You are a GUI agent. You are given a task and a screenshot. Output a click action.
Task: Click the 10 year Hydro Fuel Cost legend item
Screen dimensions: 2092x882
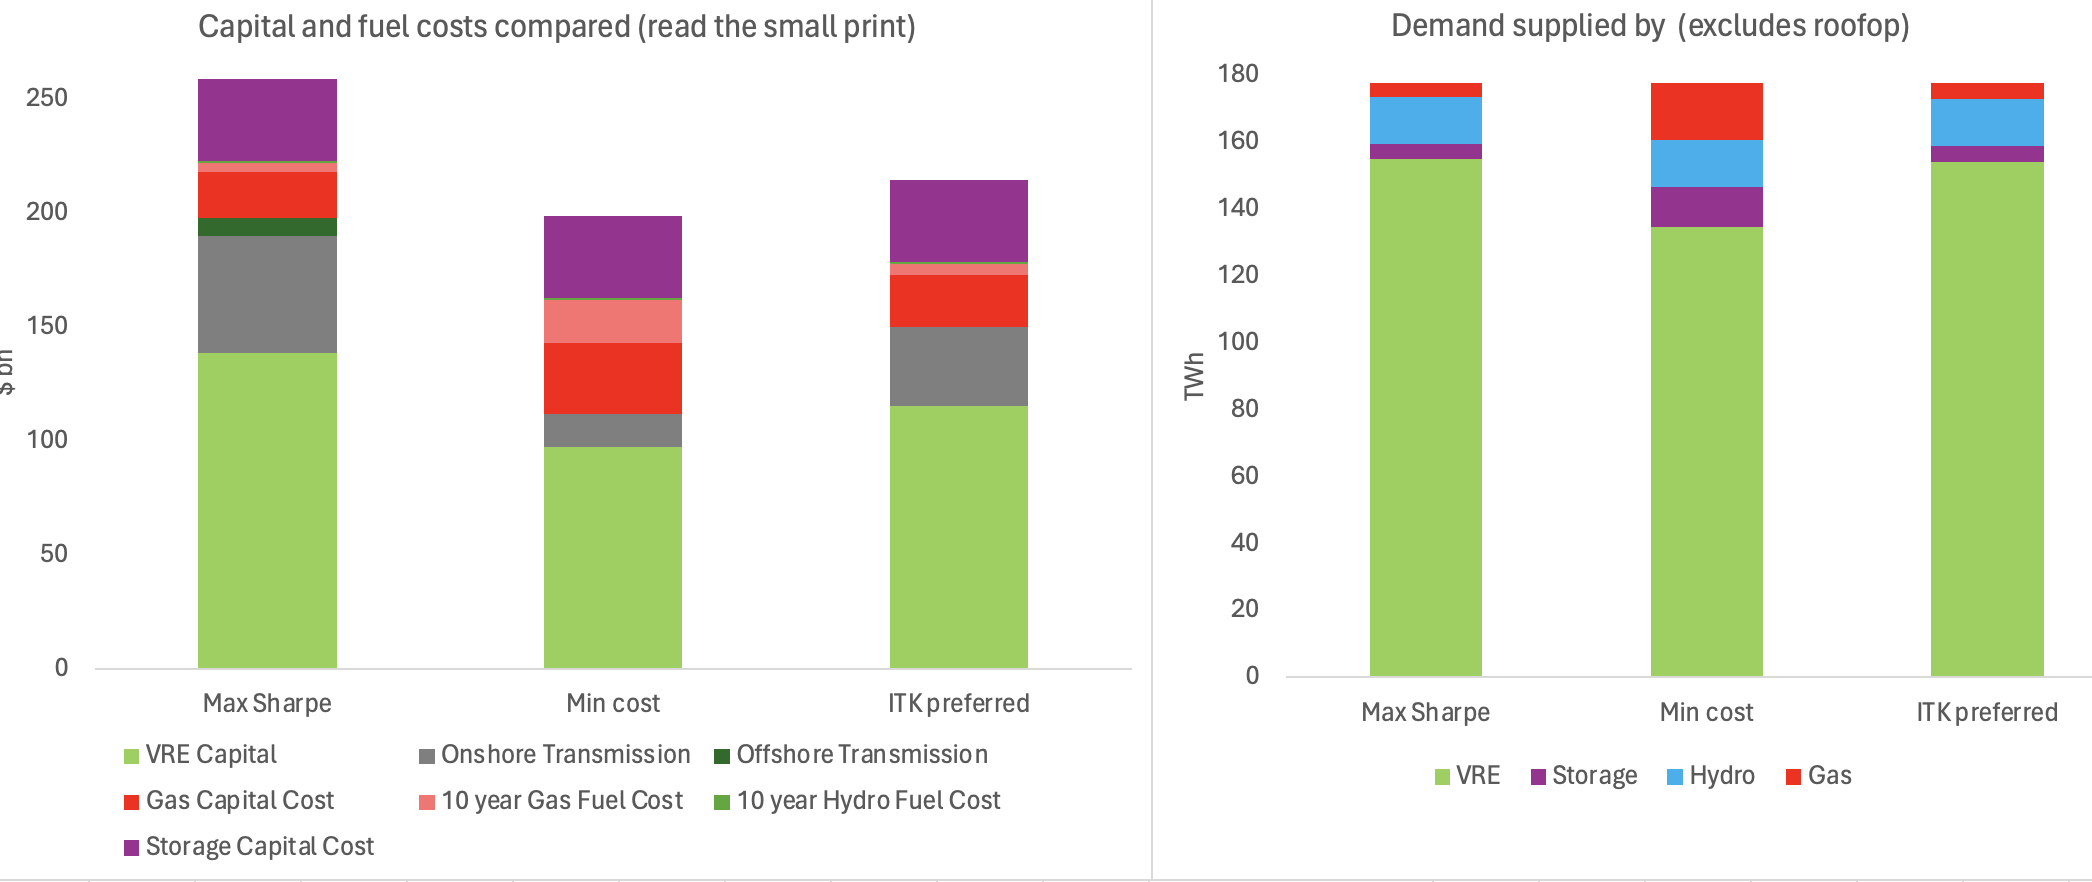[857, 801]
